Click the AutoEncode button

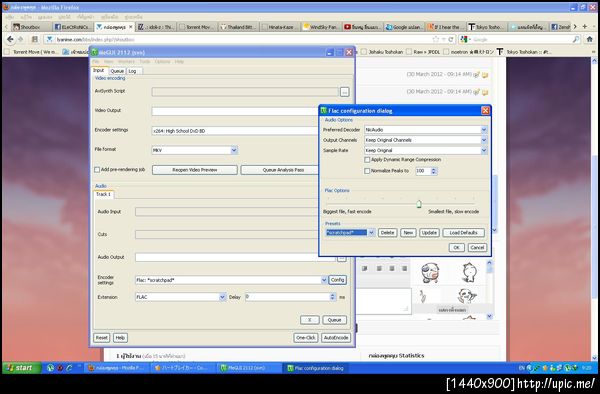pyautogui.click(x=336, y=338)
